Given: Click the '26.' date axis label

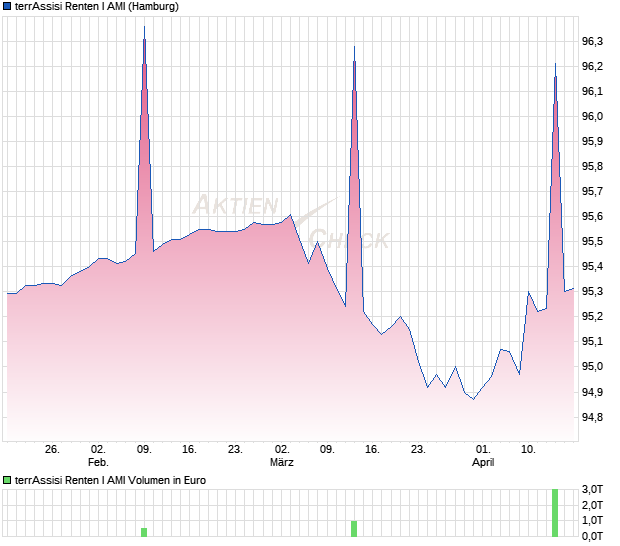Looking at the screenshot, I should 52,450.
